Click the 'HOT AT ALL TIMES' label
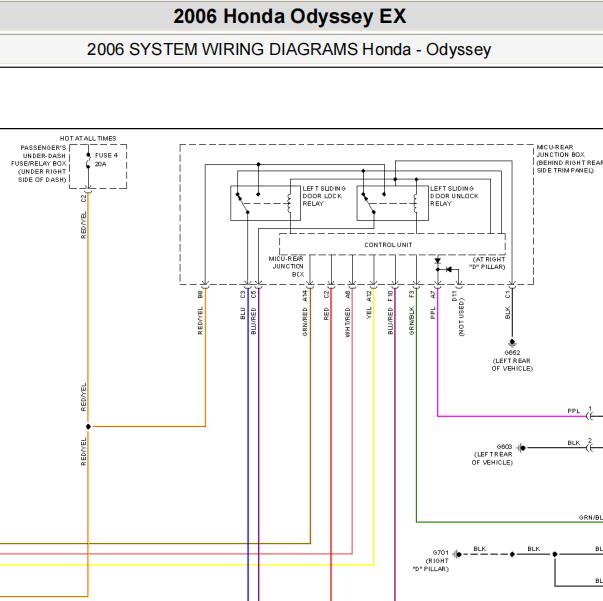The width and height of the screenshot is (603, 601). tap(88, 138)
